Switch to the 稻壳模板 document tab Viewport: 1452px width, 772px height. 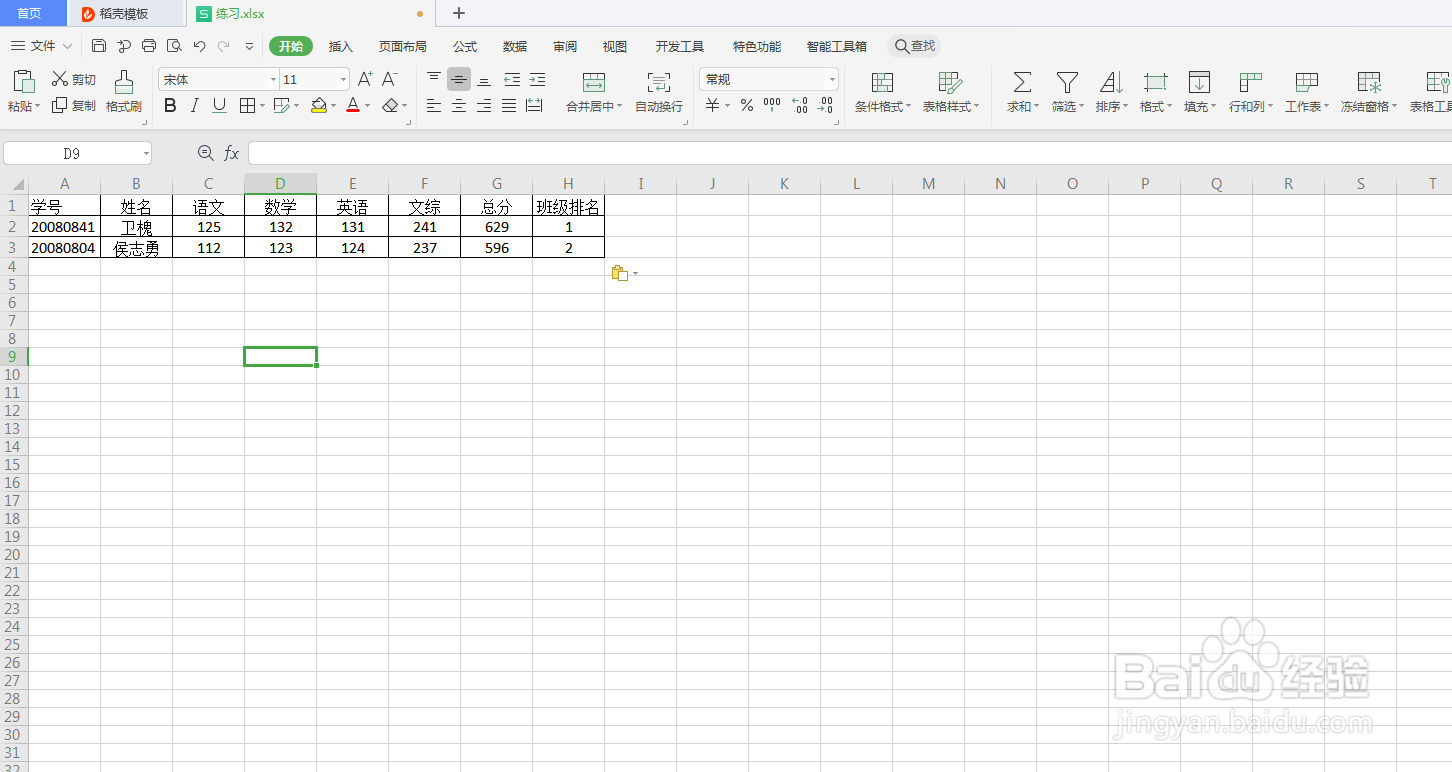coord(126,14)
